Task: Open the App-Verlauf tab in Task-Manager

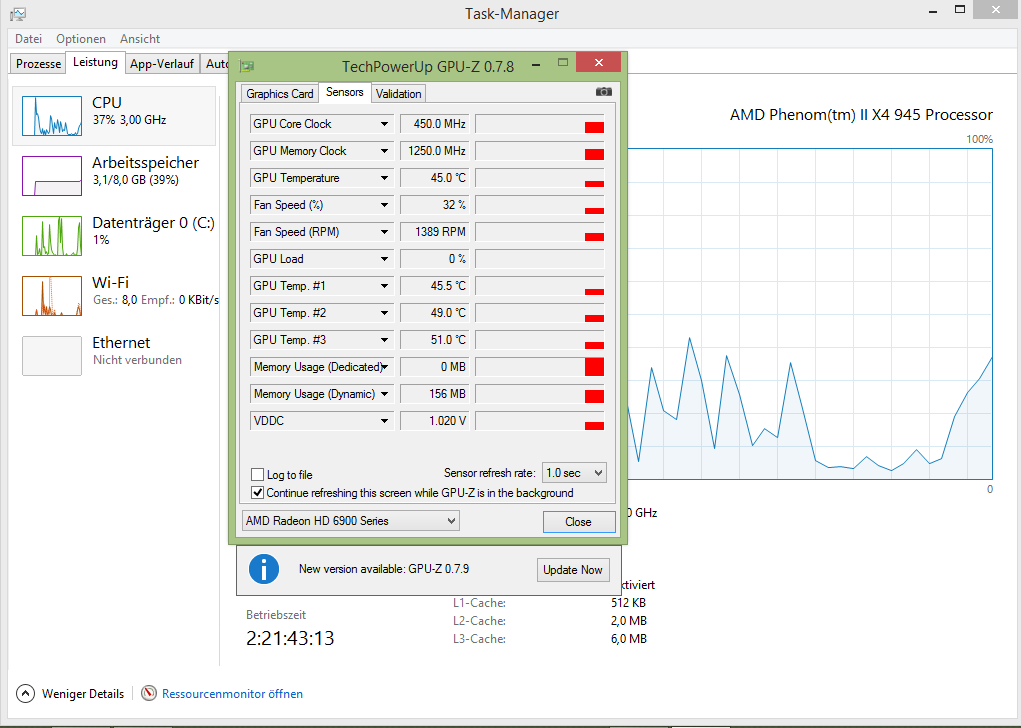Action: coord(161,64)
